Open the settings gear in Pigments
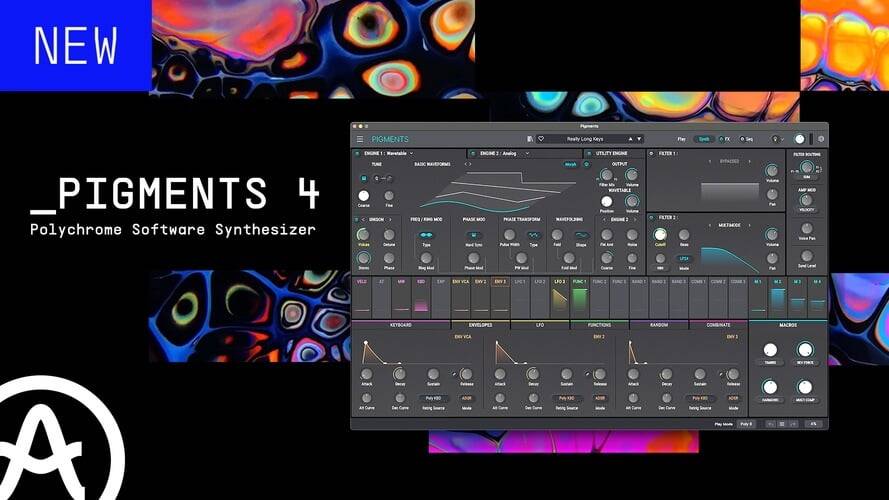Screen dimensions: 889x500 821,139
